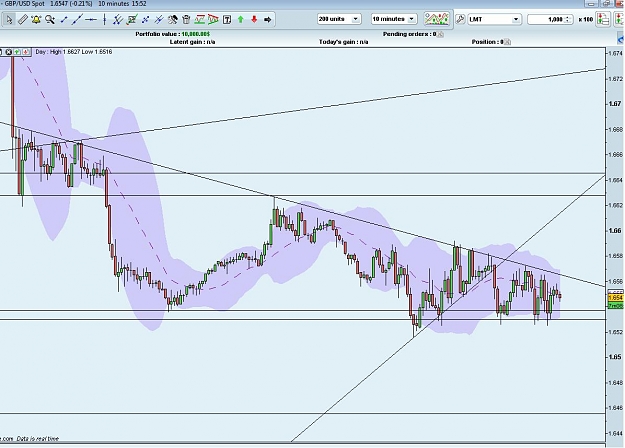The image size is (625, 448).
Task: Click the small red down-arrow chart button
Action: (26, 52)
